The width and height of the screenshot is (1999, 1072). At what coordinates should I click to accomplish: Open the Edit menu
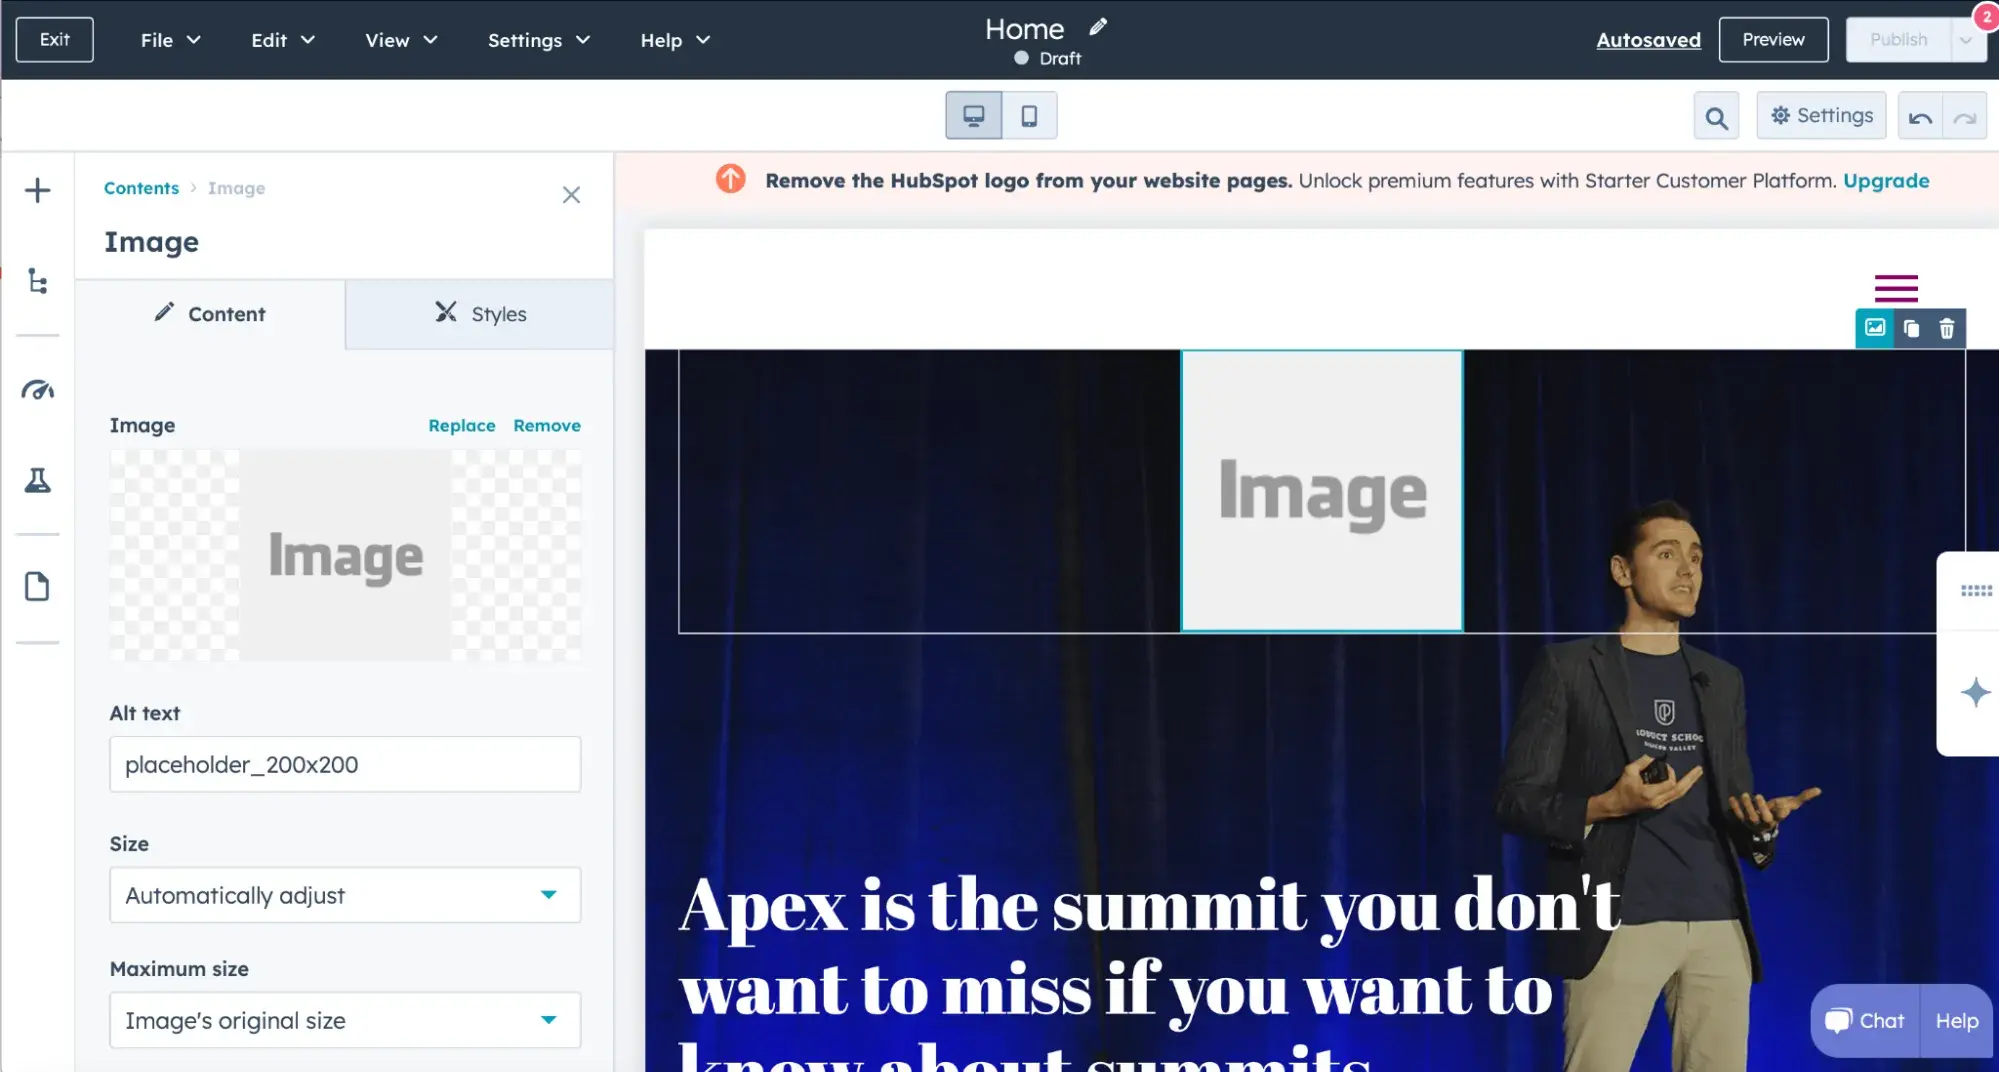coord(283,40)
